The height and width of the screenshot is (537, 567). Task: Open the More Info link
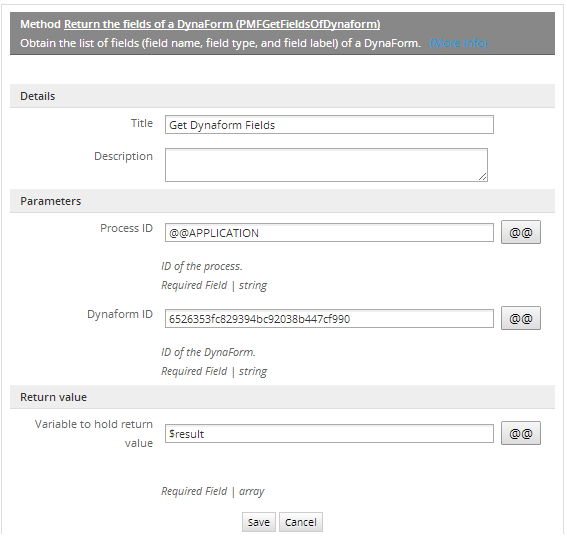458,43
